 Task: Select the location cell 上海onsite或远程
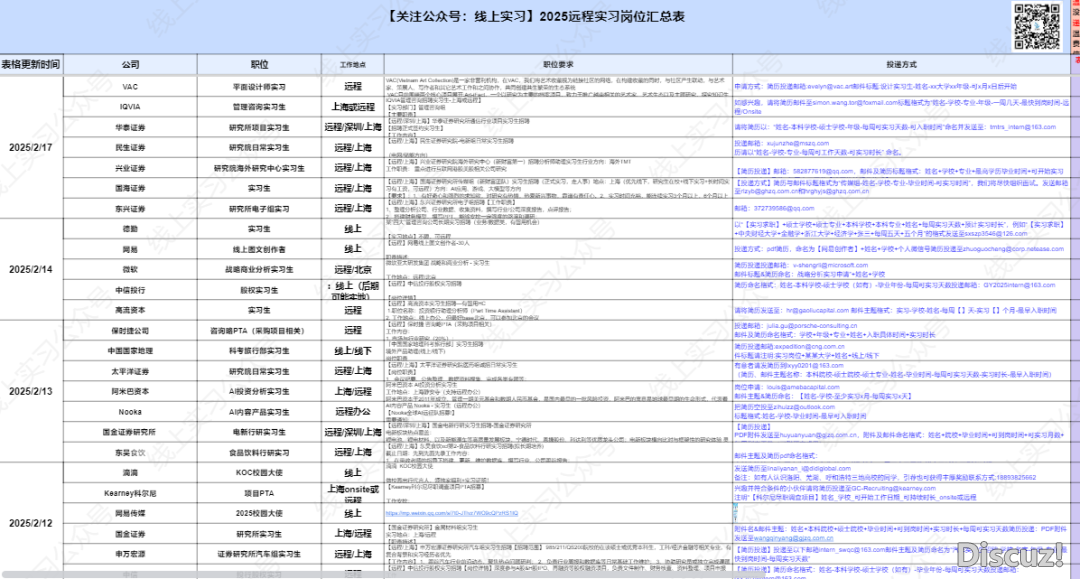353,493
